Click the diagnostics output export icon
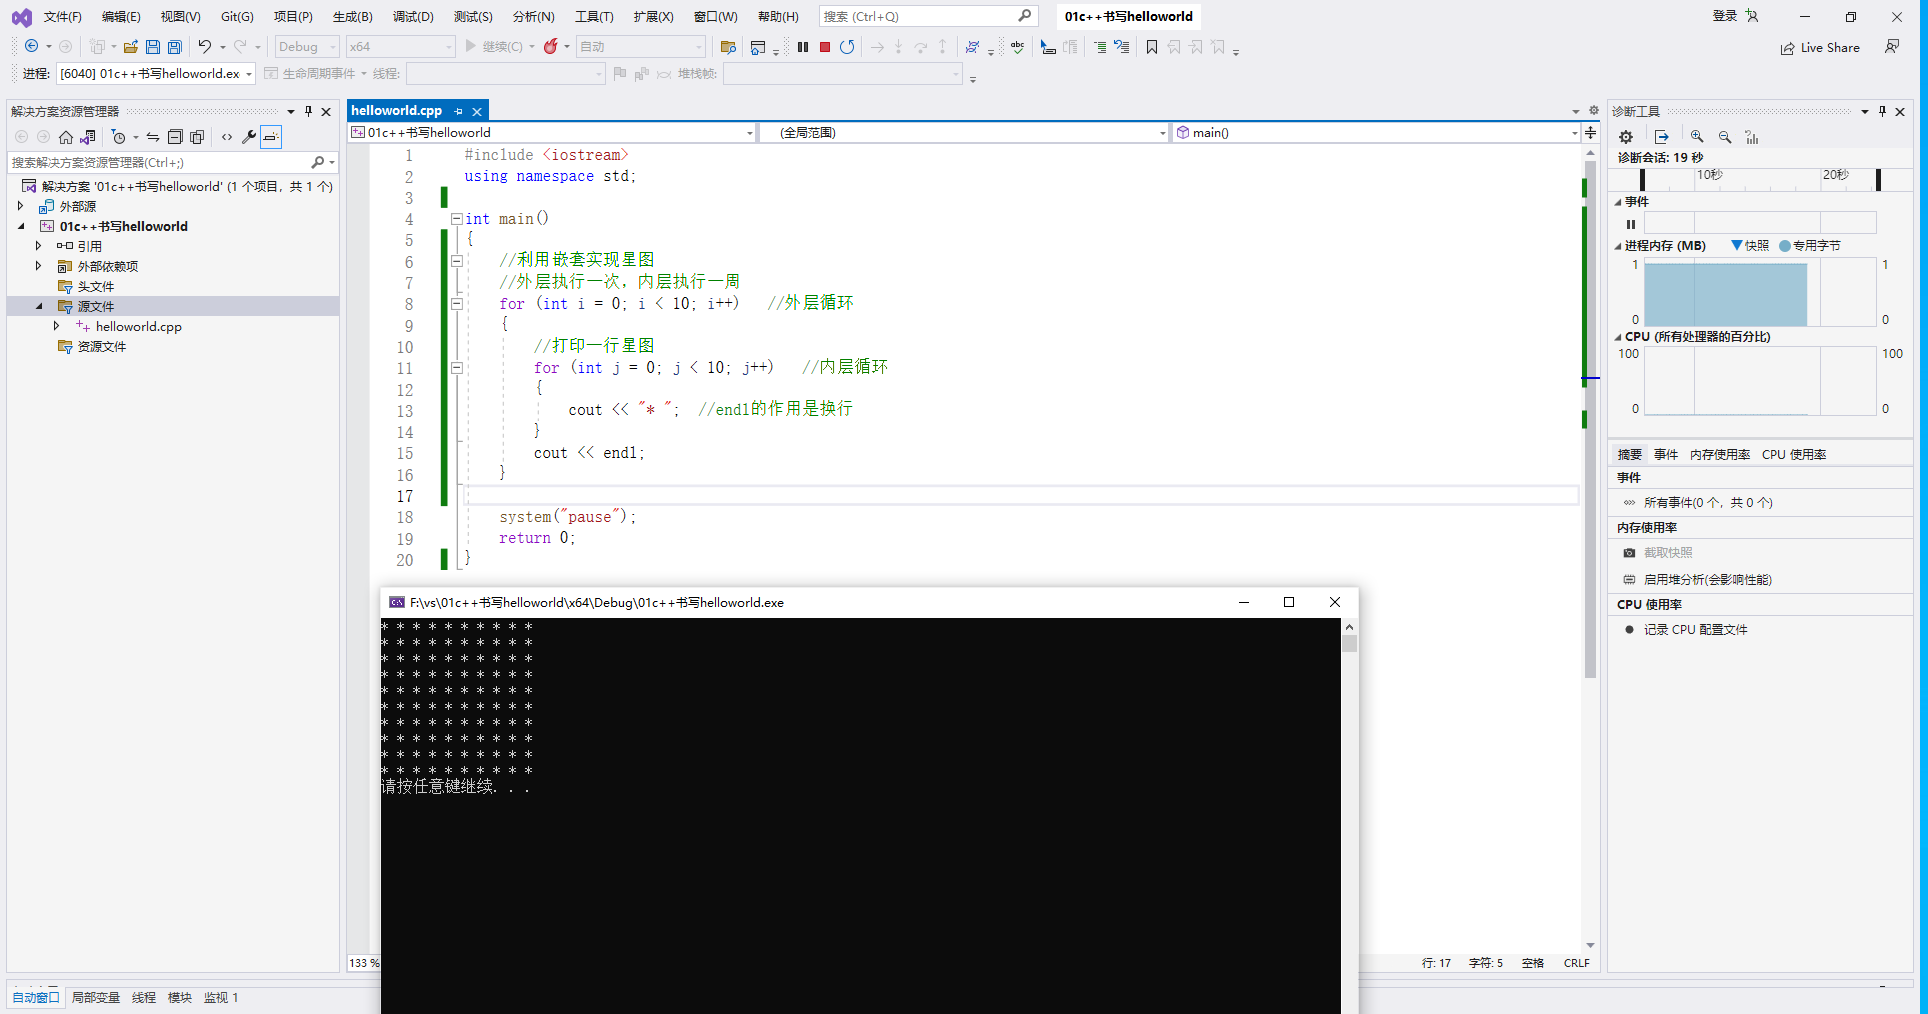The image size is (1928, 1014). click(1662, 137)
